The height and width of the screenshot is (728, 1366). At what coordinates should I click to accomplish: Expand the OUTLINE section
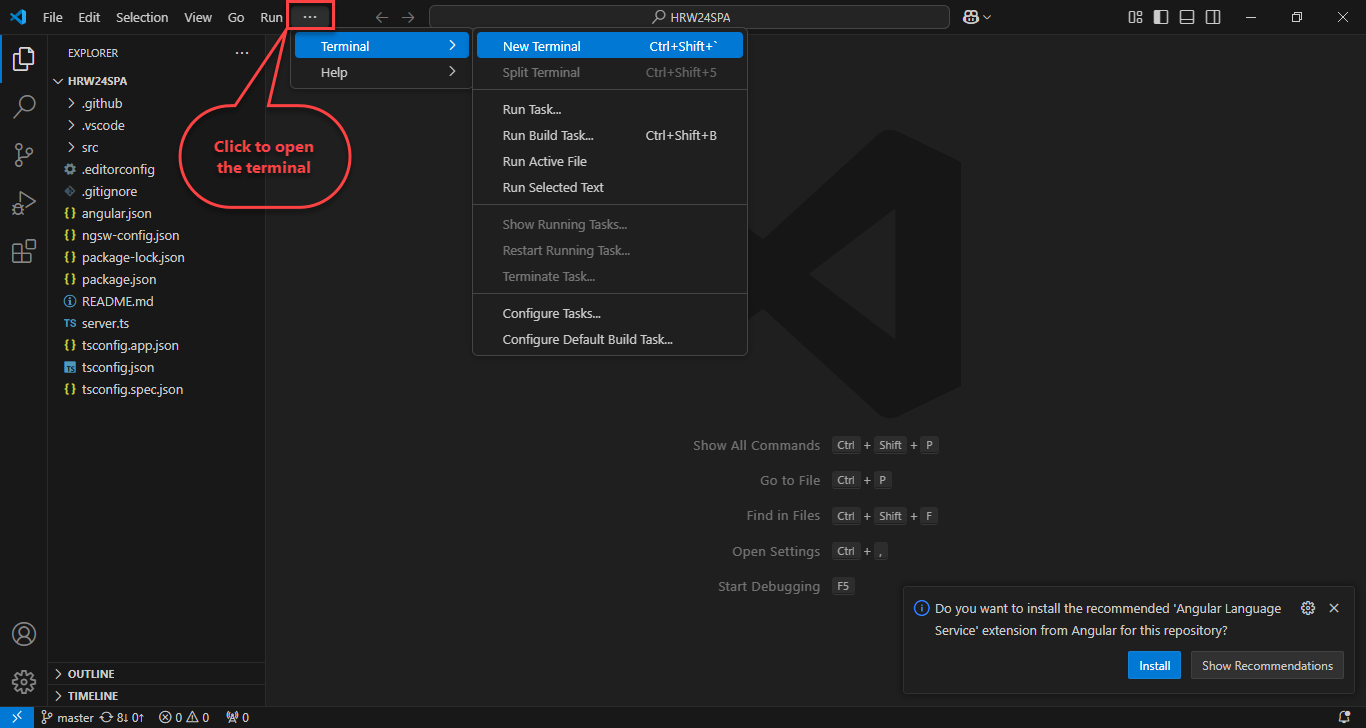coord(90,674)
